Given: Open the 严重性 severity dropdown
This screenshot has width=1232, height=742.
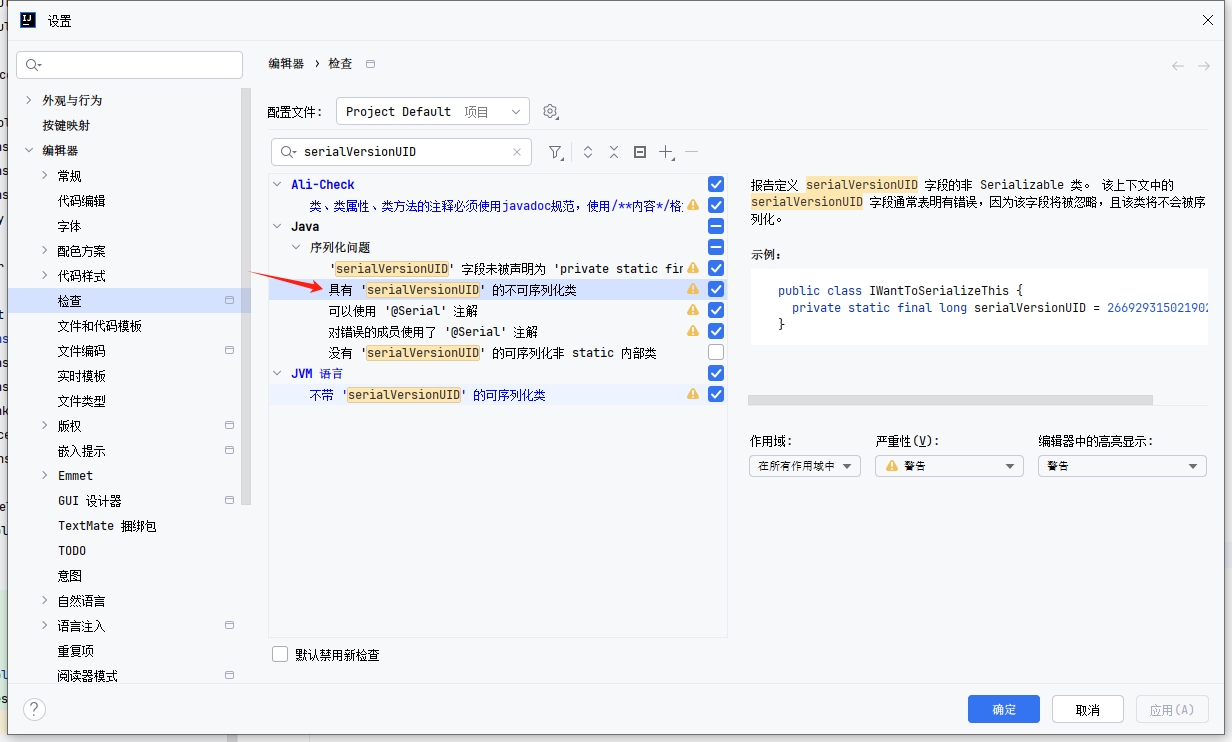Looking at the screenshot, I should click(x=948, y=466).
